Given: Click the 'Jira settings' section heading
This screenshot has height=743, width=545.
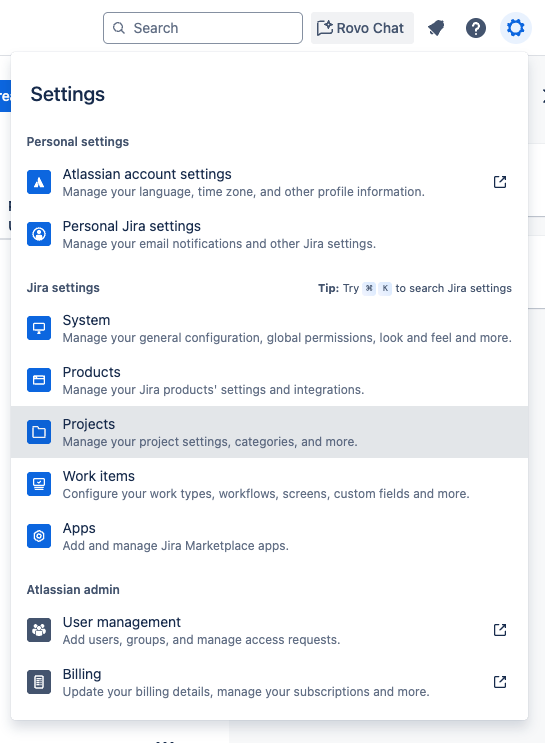Looking at the screenshot, I should coord(63,288).
